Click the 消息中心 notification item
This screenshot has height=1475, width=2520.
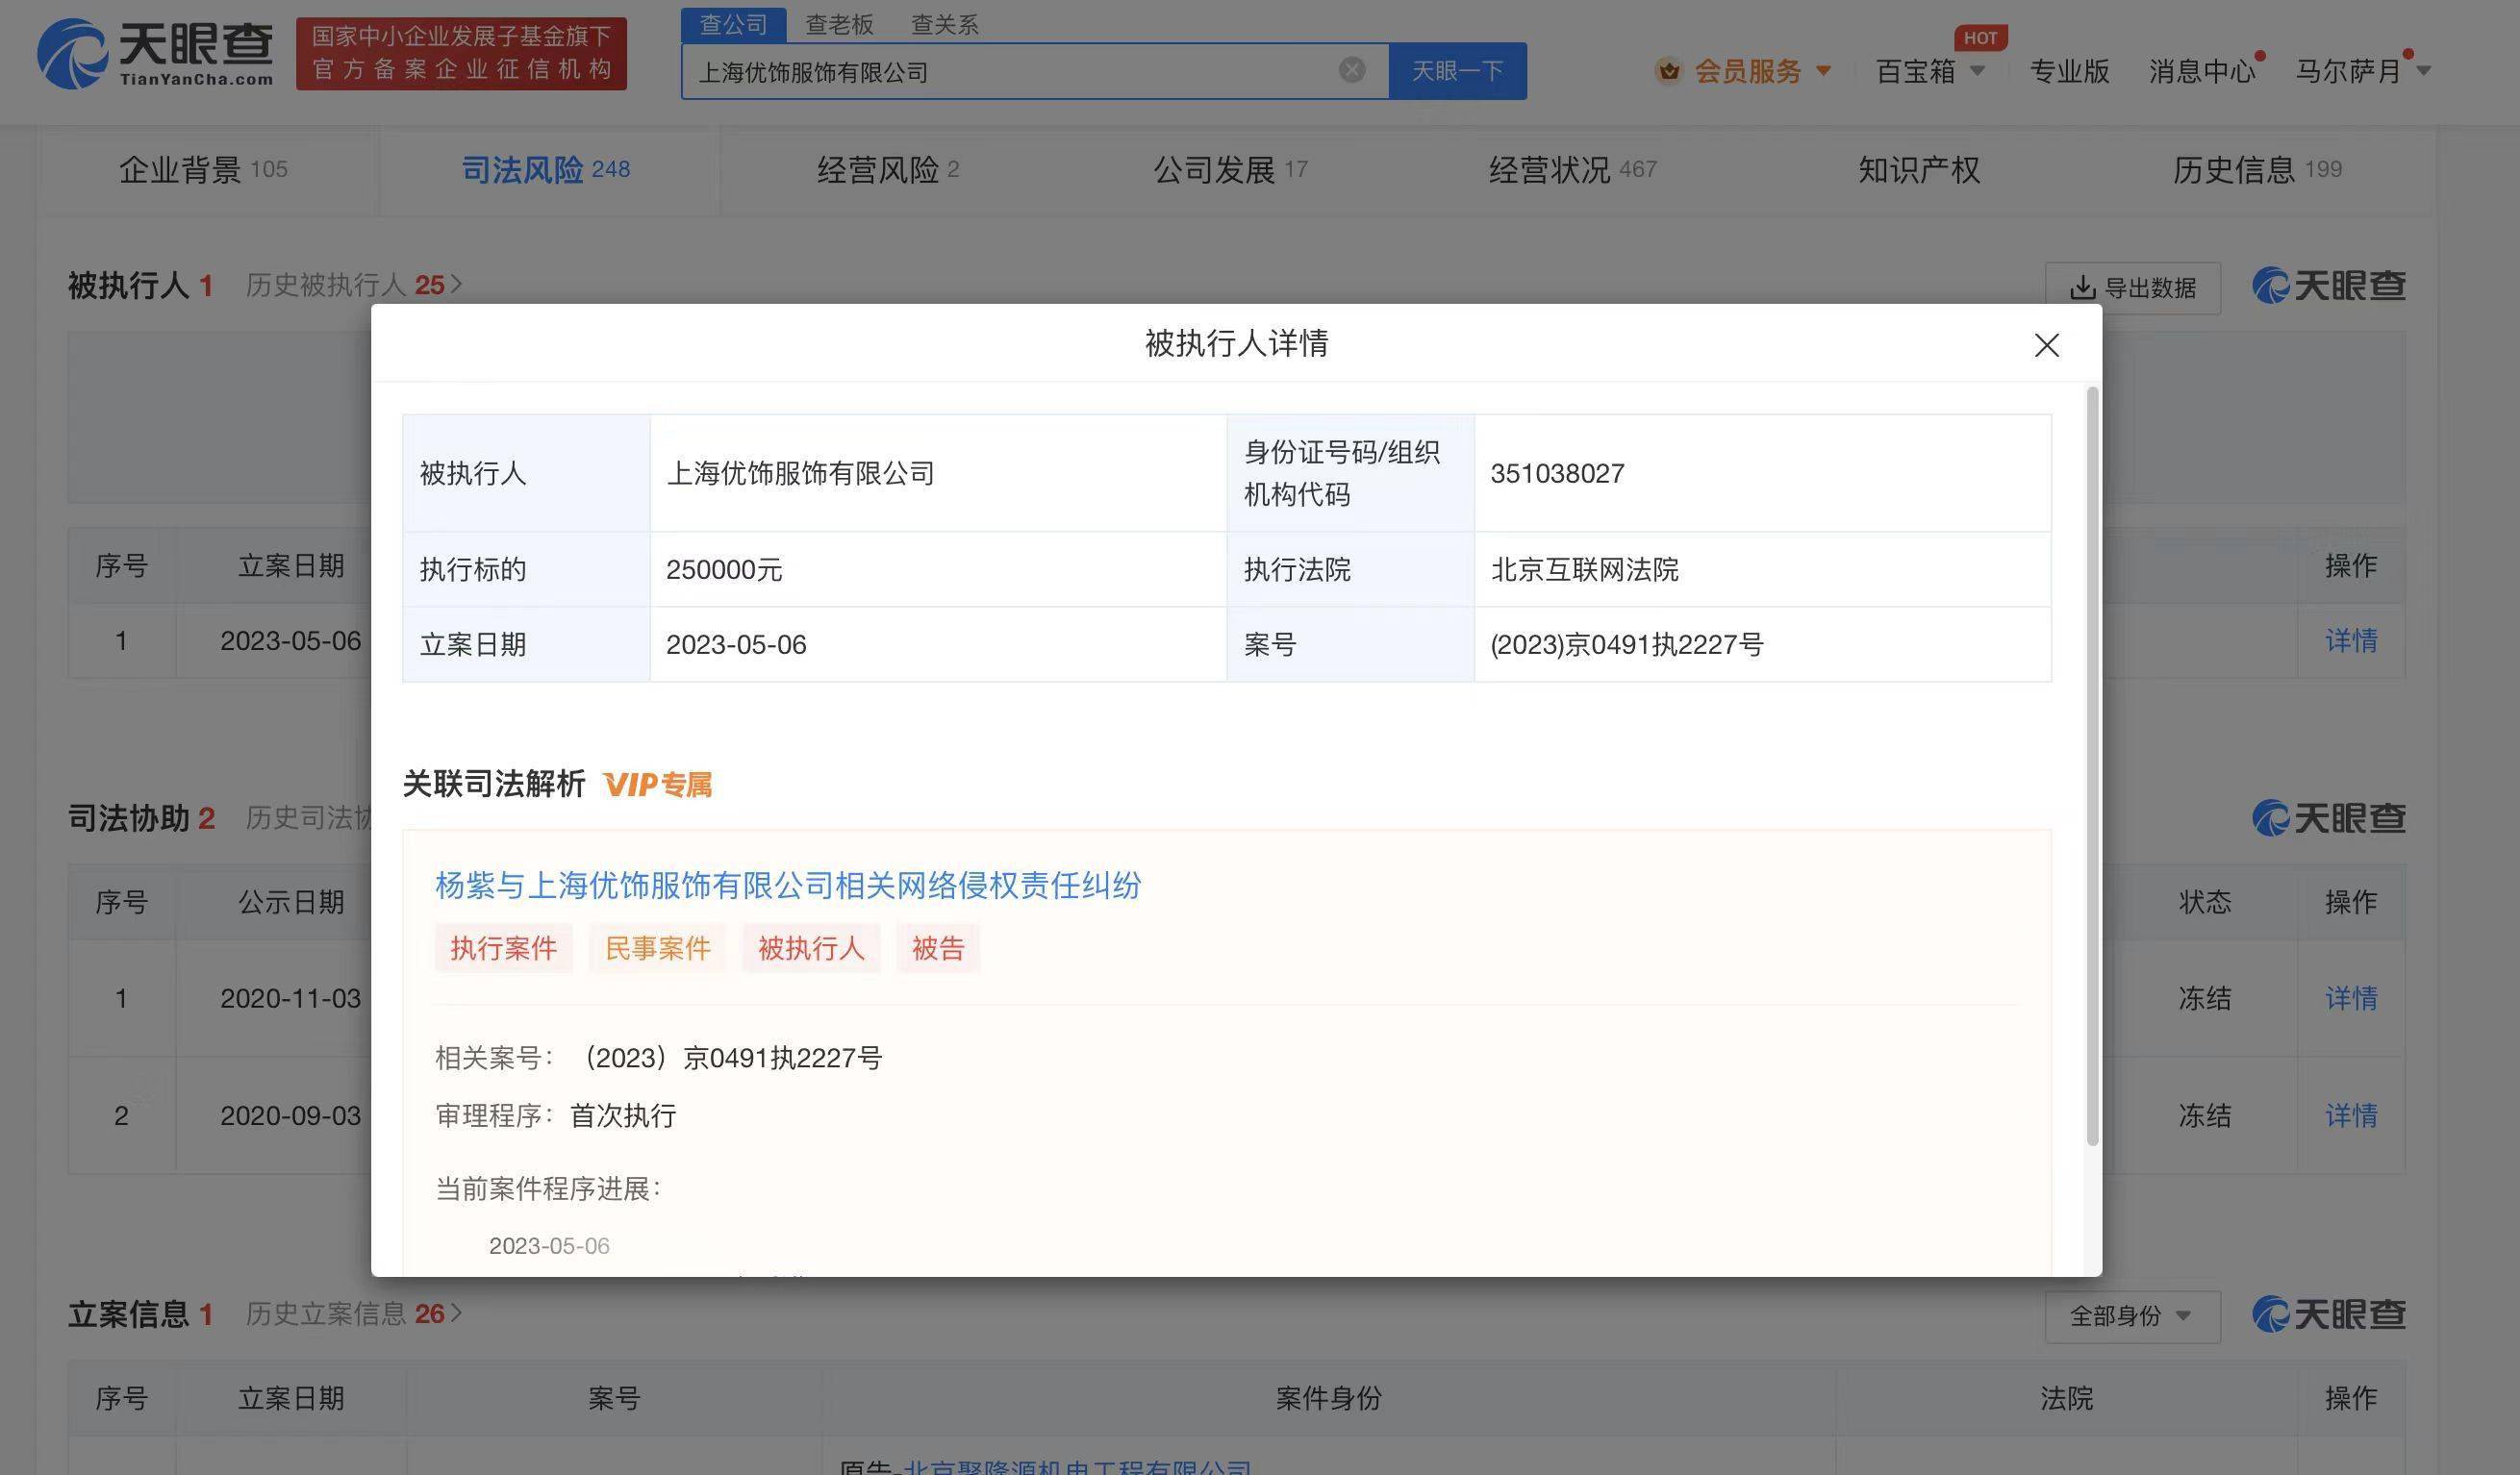tap(2201, 71)
